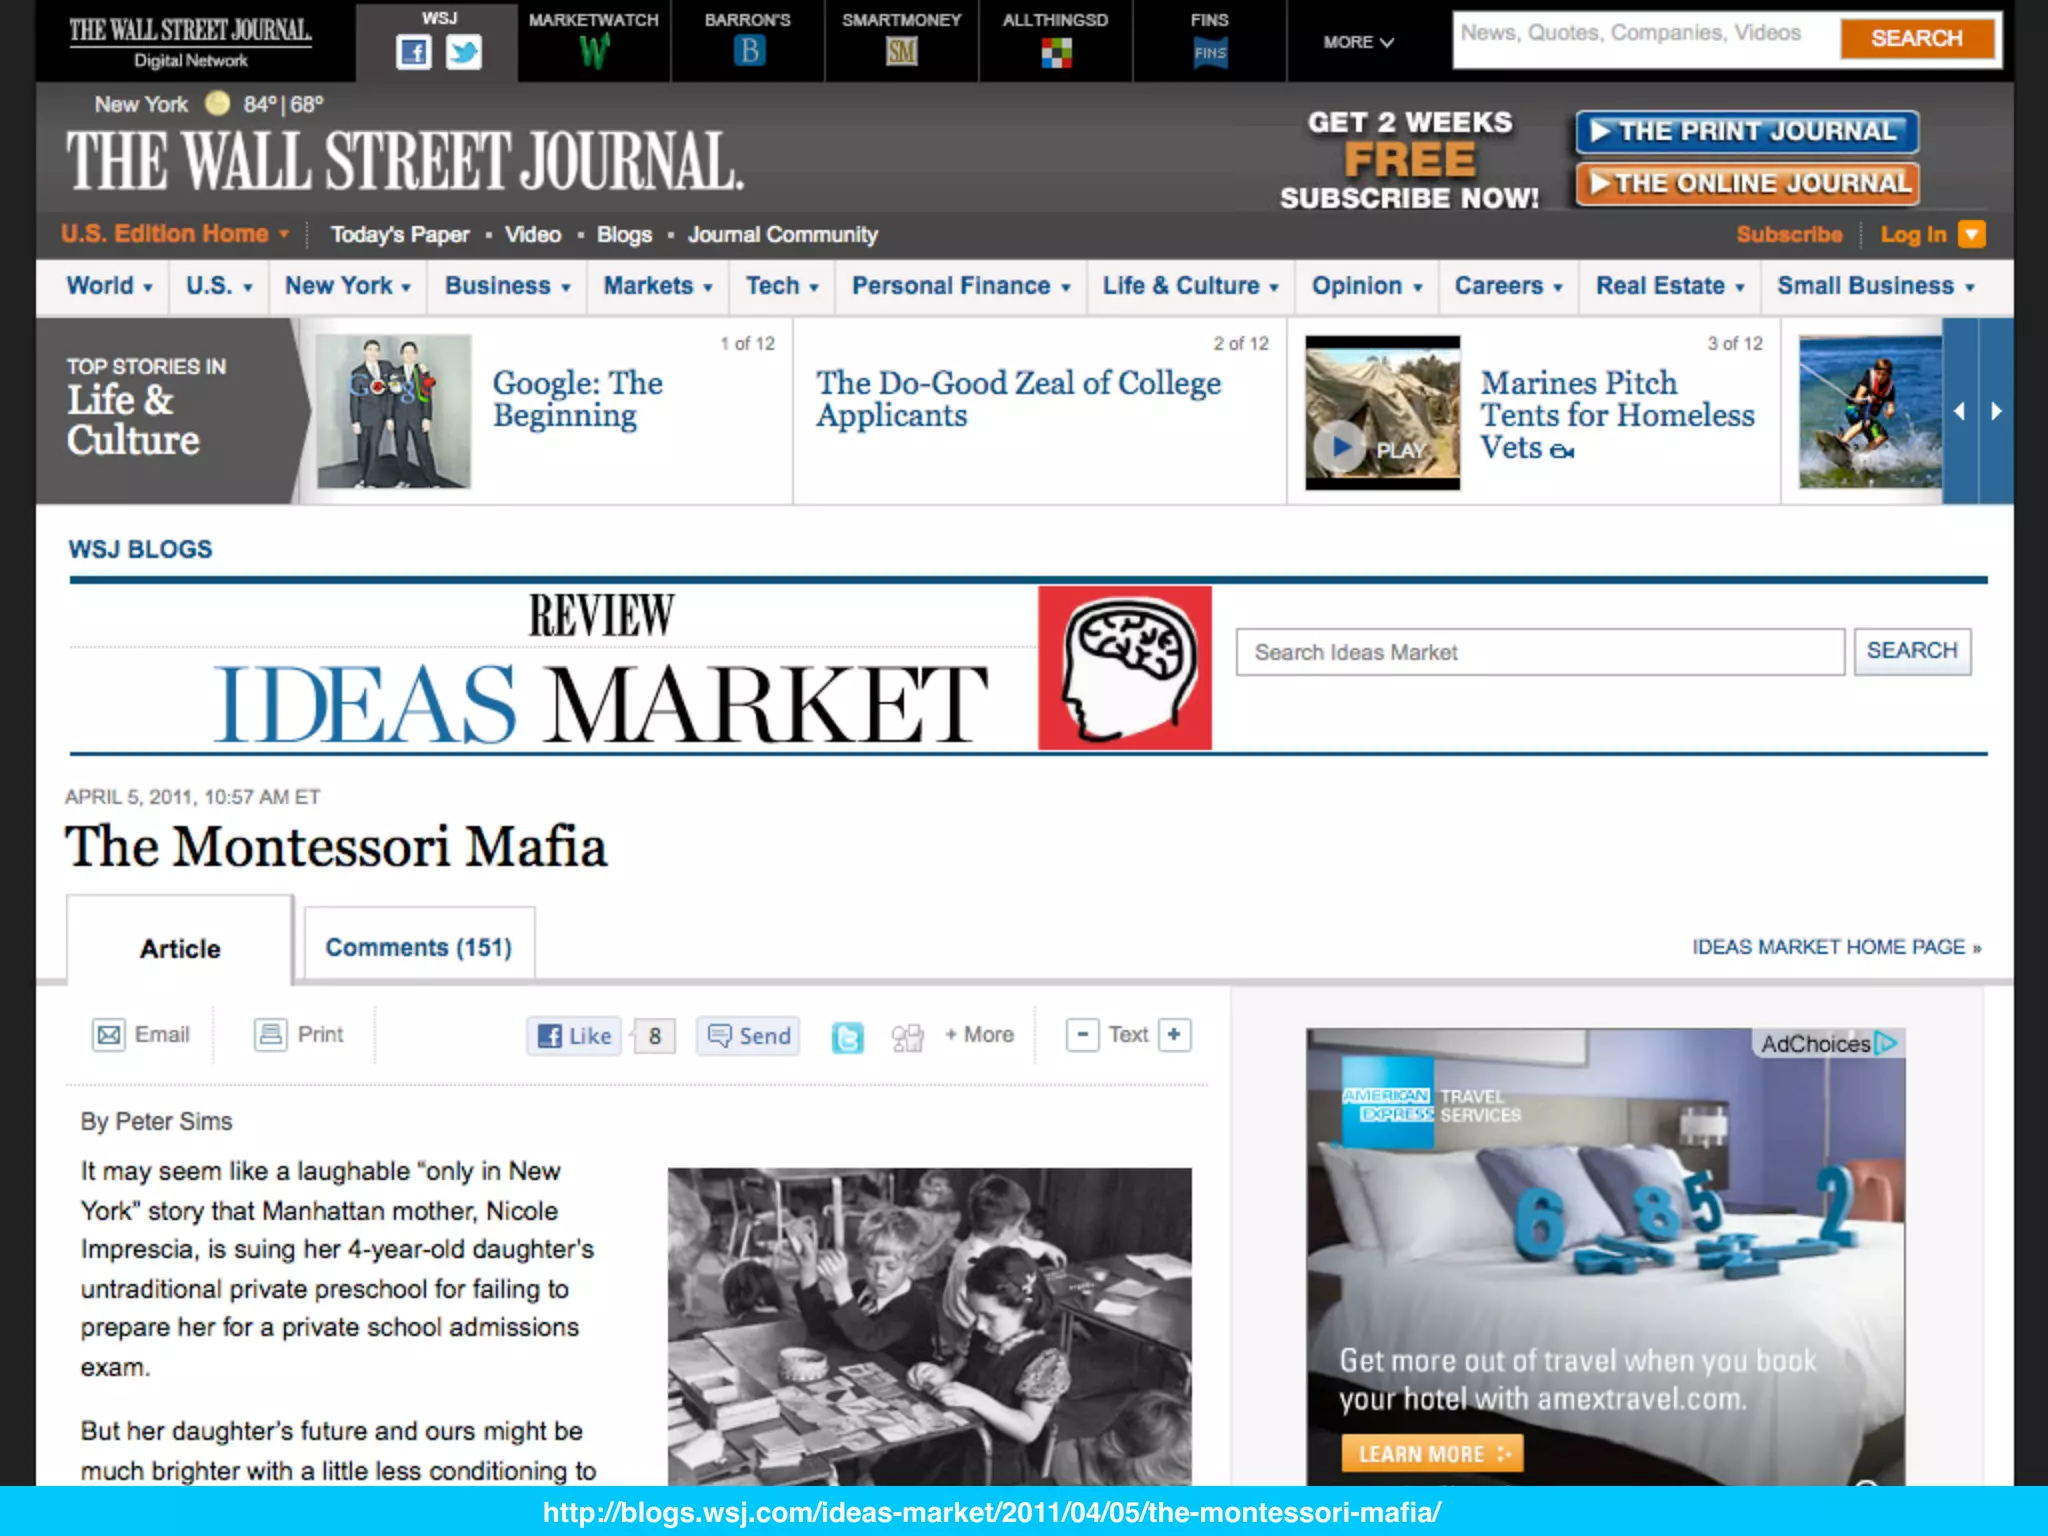Open the Blogs link in subnav
Image resolution: width=2048 pixels, height=1536 pixels.
coord(624,235)
